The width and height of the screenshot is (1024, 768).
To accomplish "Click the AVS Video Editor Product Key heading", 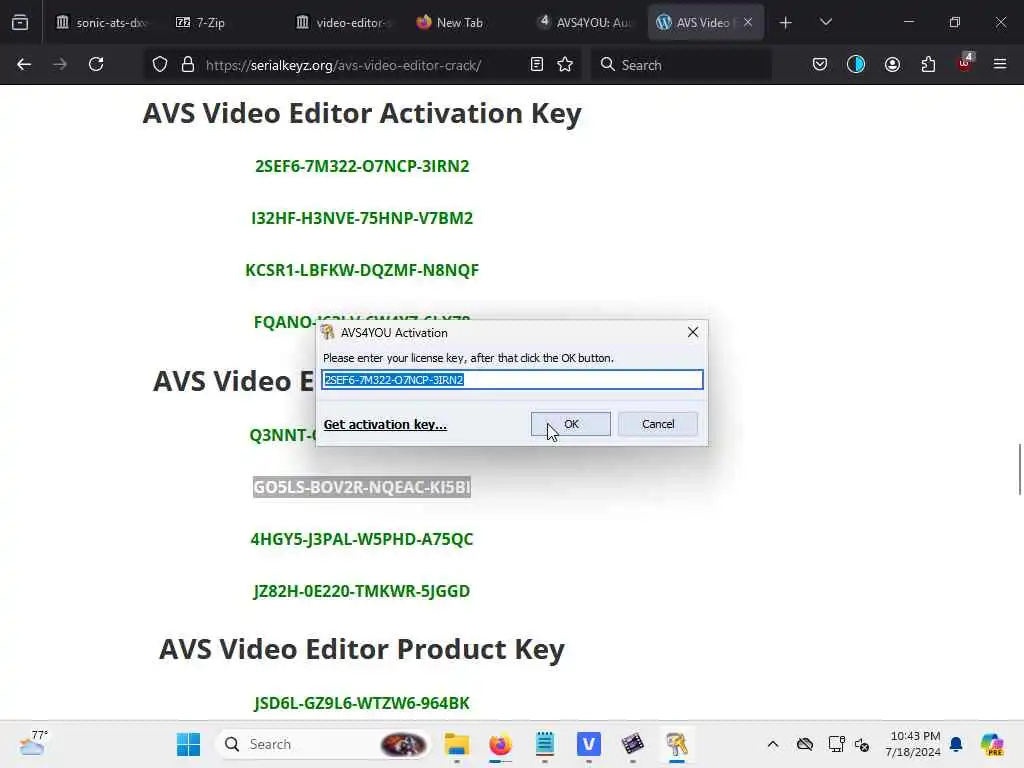I will [x=362, y=649].
